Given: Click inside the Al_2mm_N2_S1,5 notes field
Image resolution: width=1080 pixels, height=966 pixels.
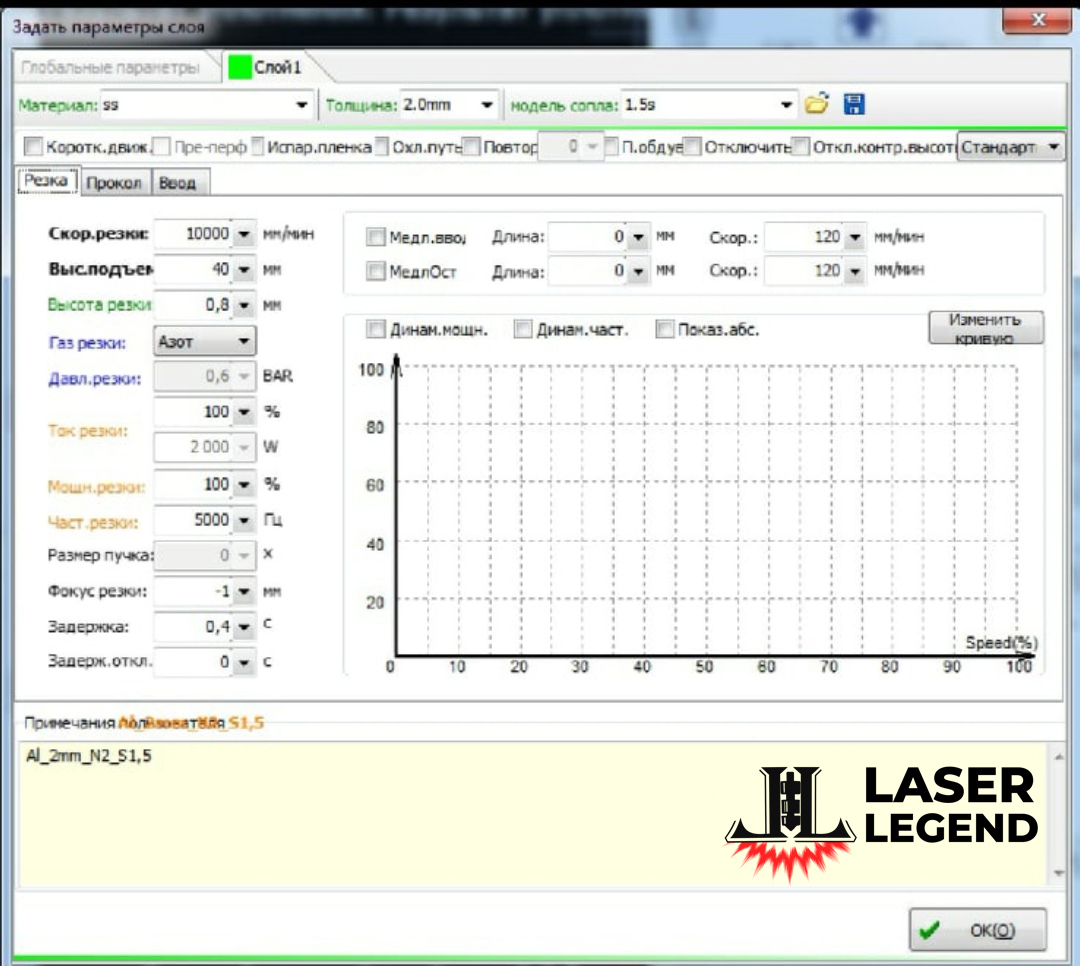Looking at the screenshot, I should tap(300, 790).
